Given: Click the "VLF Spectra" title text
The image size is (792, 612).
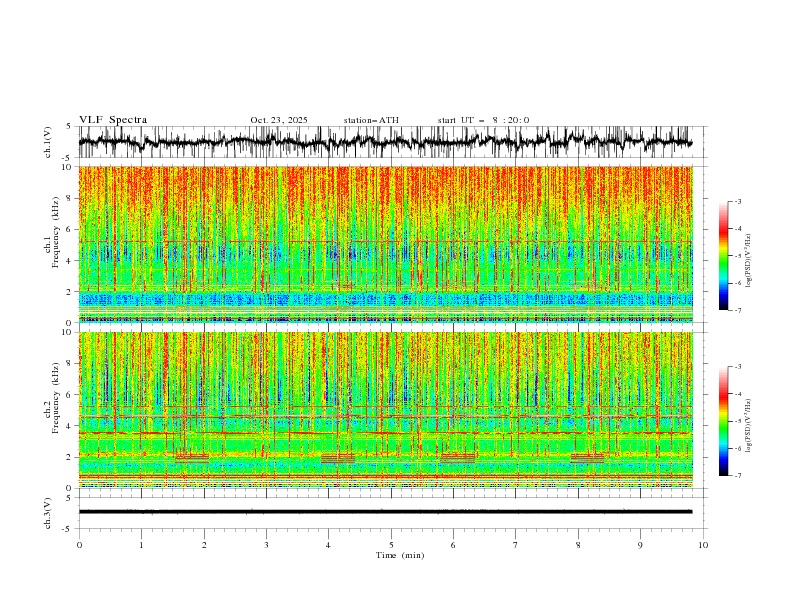Looking at the screenshot, I should (113, 120).
